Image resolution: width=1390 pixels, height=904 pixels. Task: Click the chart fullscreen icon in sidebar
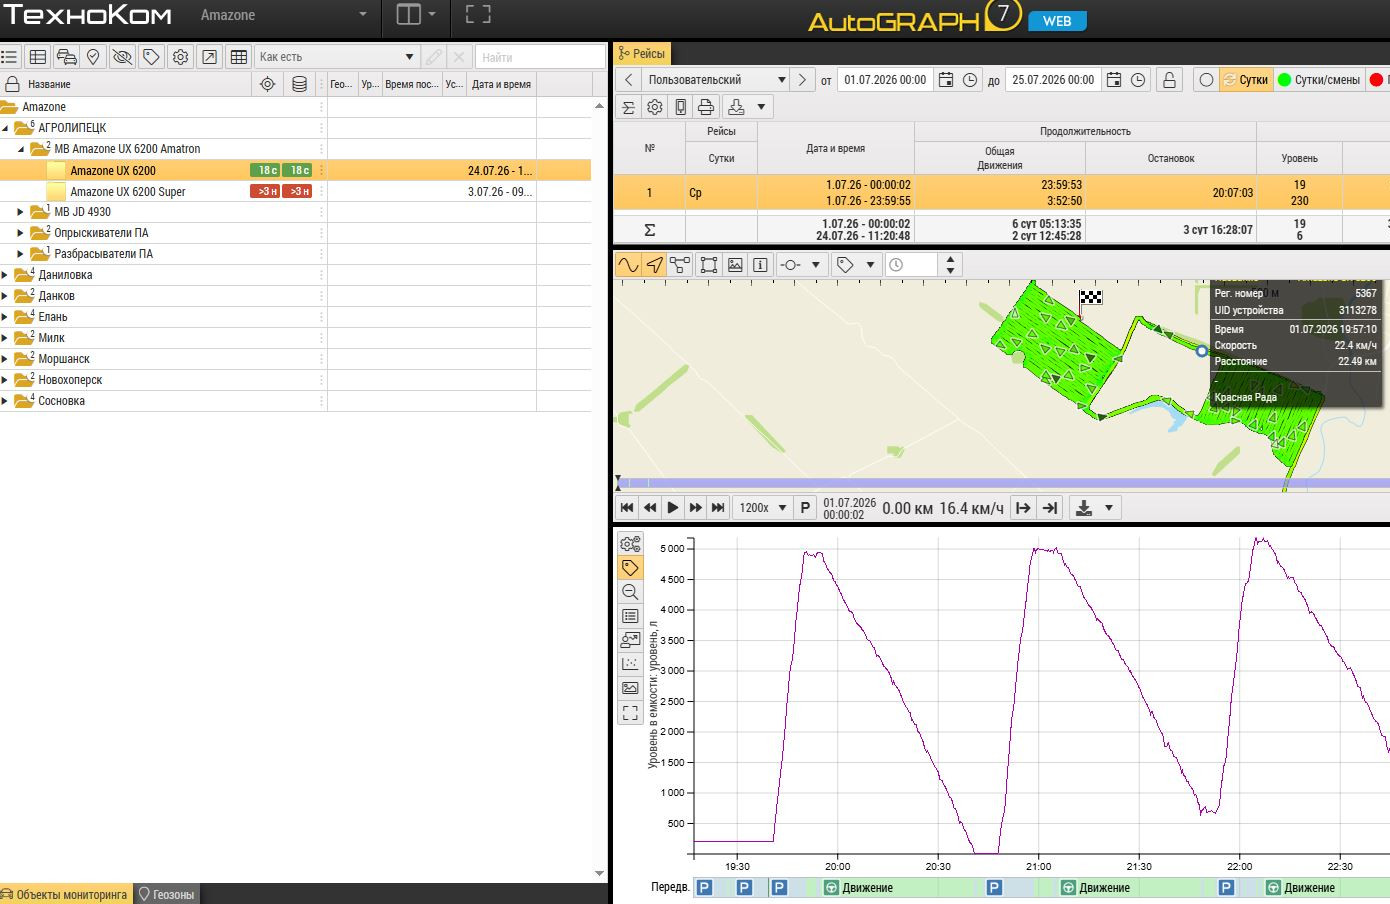[x=630, y=713]
